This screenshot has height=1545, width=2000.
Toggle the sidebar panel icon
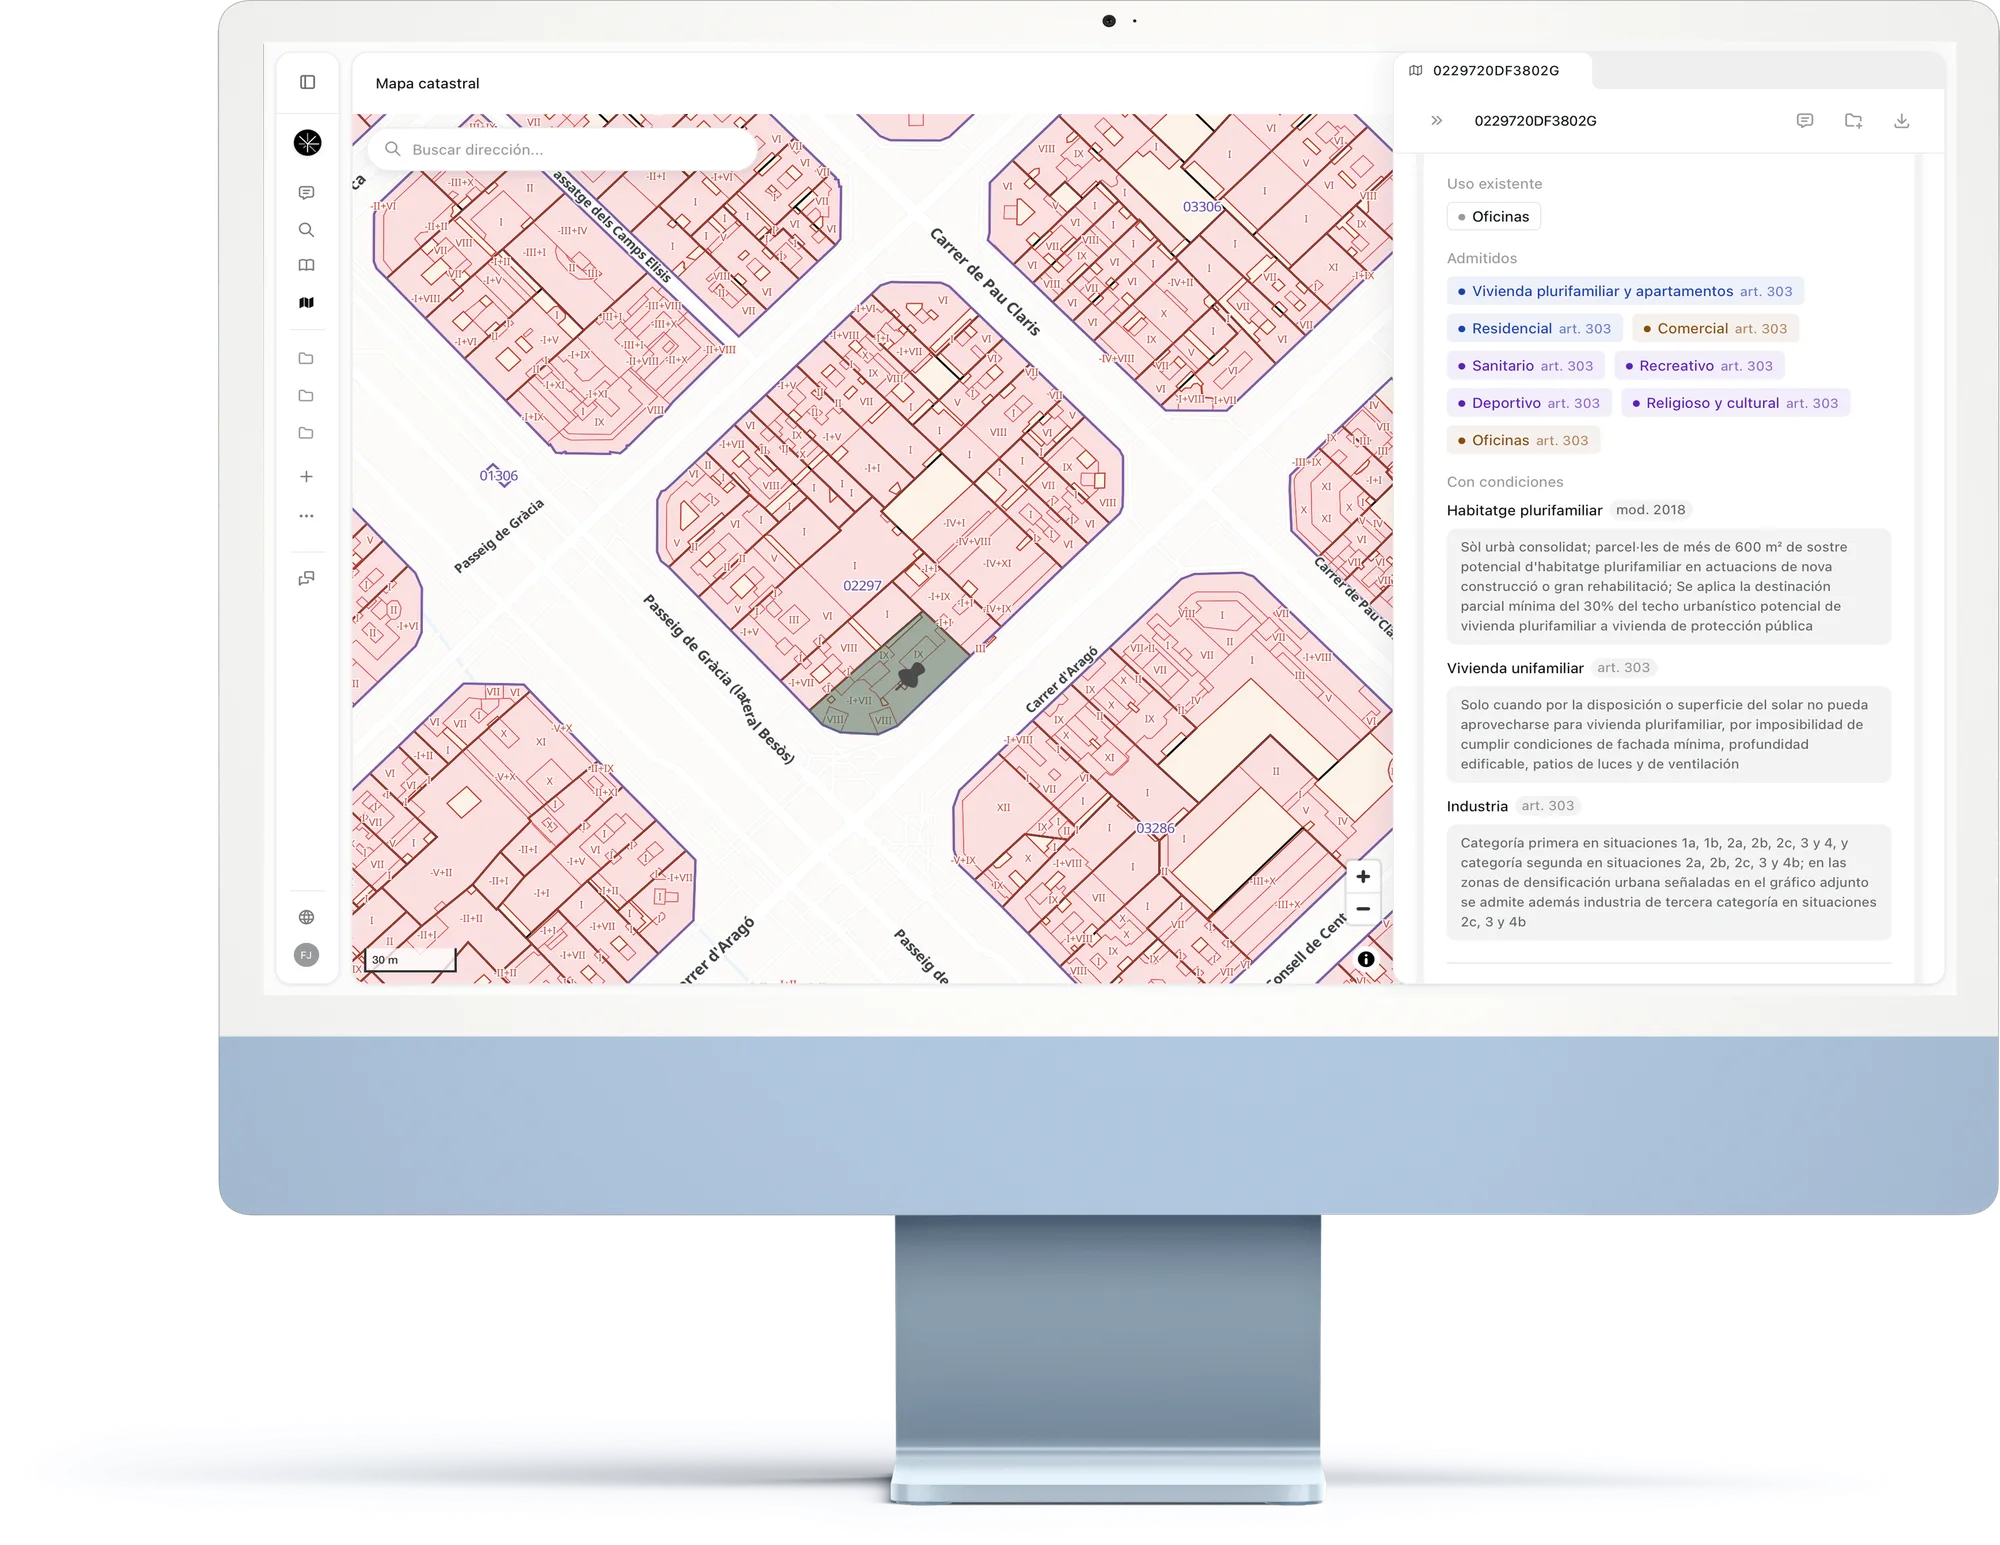[307, 82]
